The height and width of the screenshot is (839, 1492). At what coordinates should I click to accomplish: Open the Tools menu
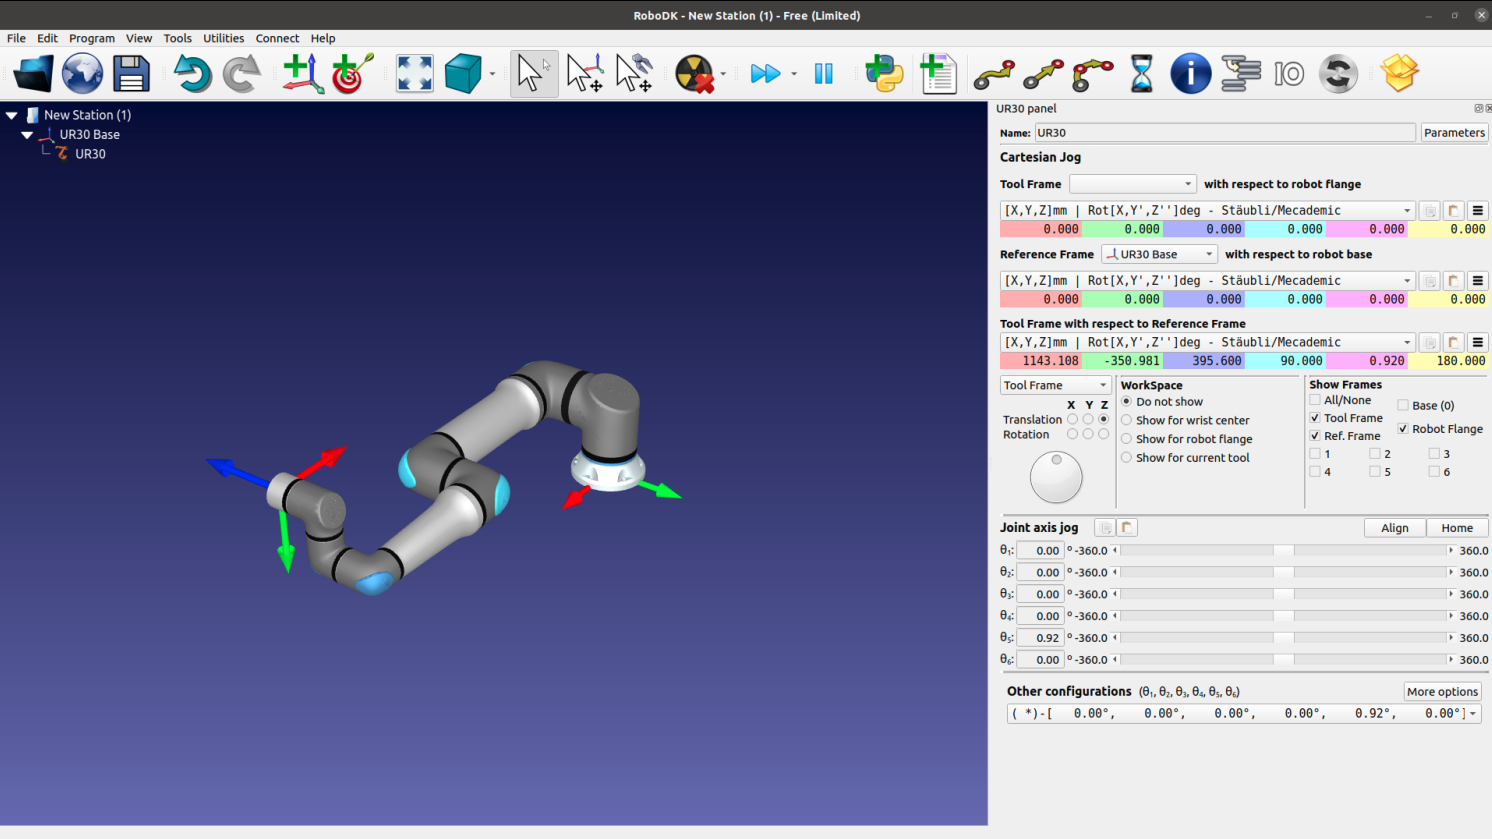(x=177, y=38)
